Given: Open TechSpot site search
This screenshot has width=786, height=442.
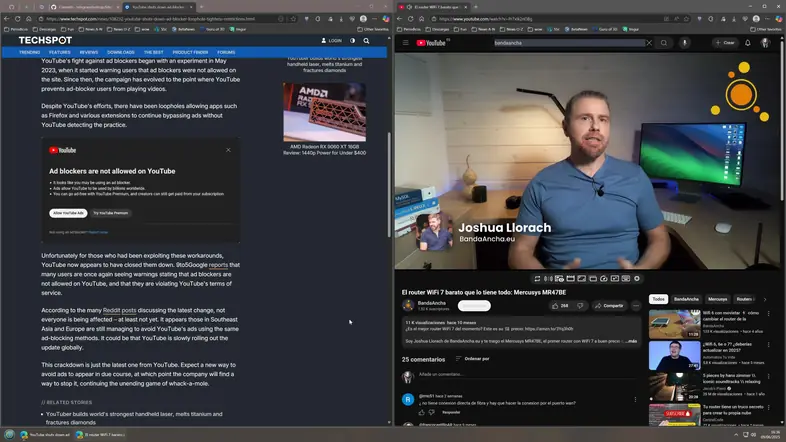Looking at the screenshot, I should point(366,41).
